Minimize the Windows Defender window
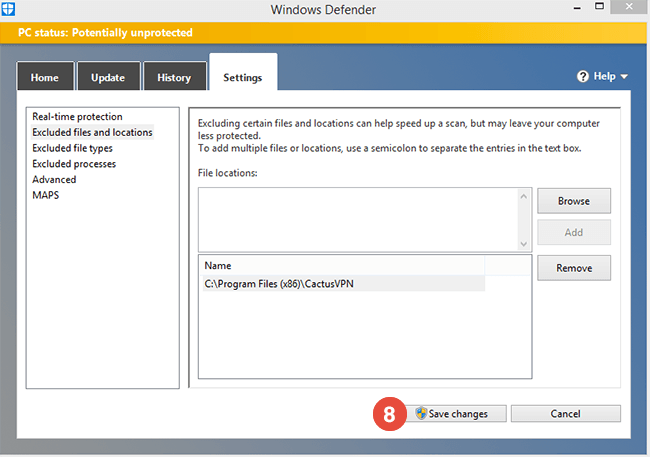Viewport: 650px width, 457px height. point(577,7)
